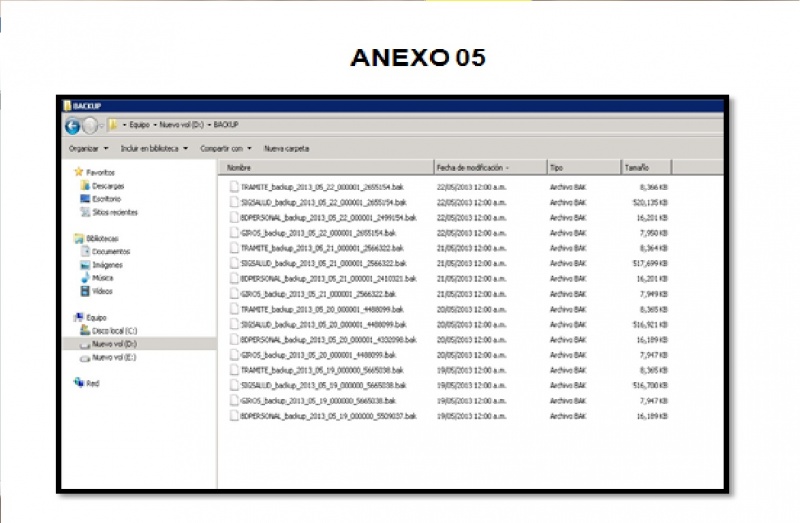Screen dimensions: 800x523
Task: Click Equipo in the address bar path
Action: click(139, 126)
